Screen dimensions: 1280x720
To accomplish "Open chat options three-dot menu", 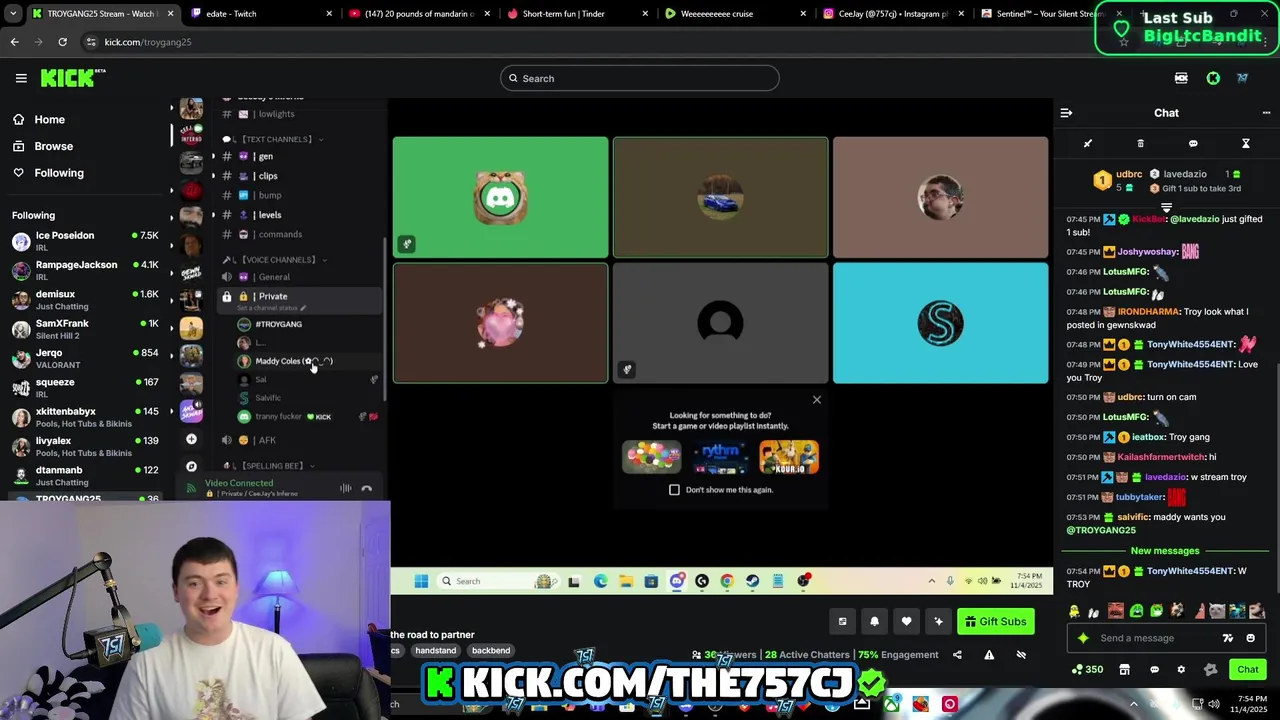I will 1266,113.
